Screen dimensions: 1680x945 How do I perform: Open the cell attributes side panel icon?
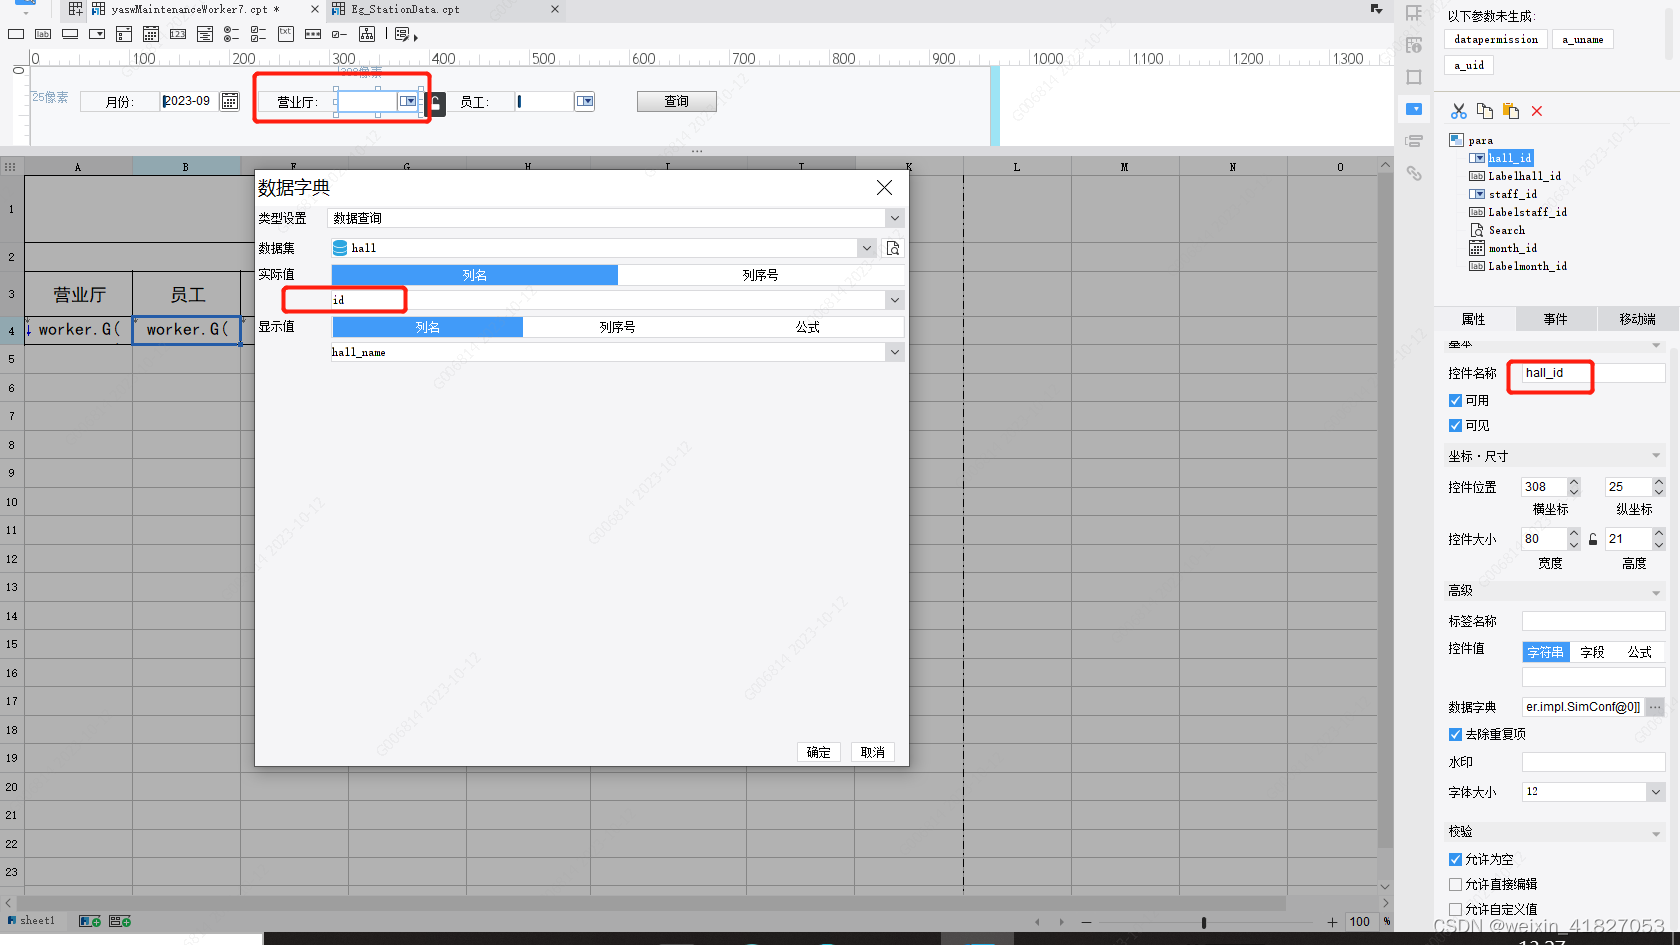coord(1414,13)
